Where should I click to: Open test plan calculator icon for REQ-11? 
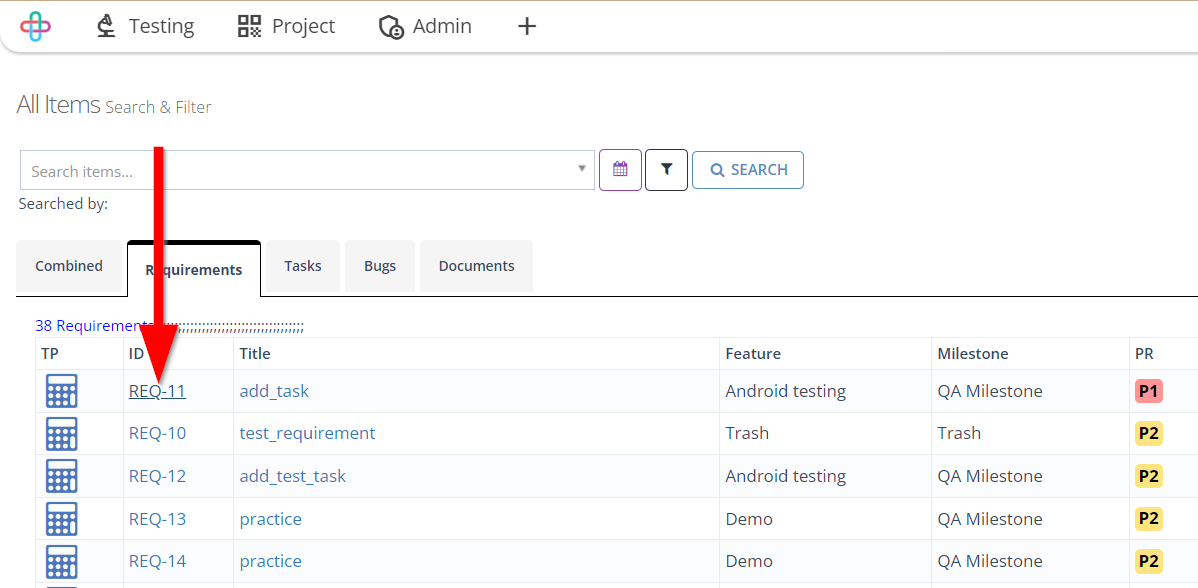(62, 391)
